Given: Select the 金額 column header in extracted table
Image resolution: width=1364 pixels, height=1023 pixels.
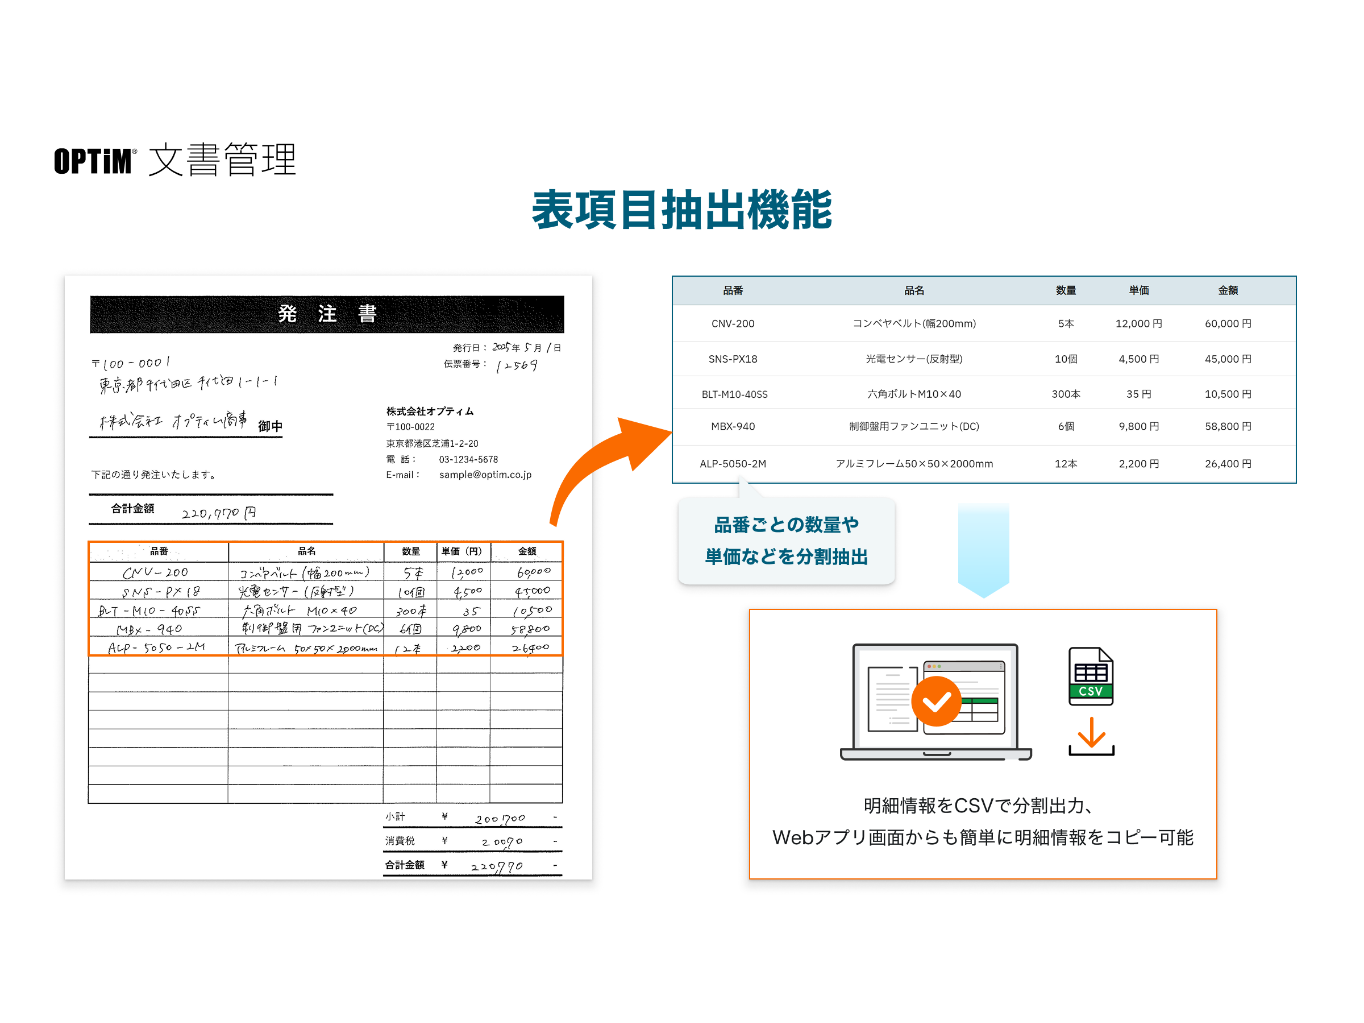Looking at the screenshot, I should [x=1227, y=291].
